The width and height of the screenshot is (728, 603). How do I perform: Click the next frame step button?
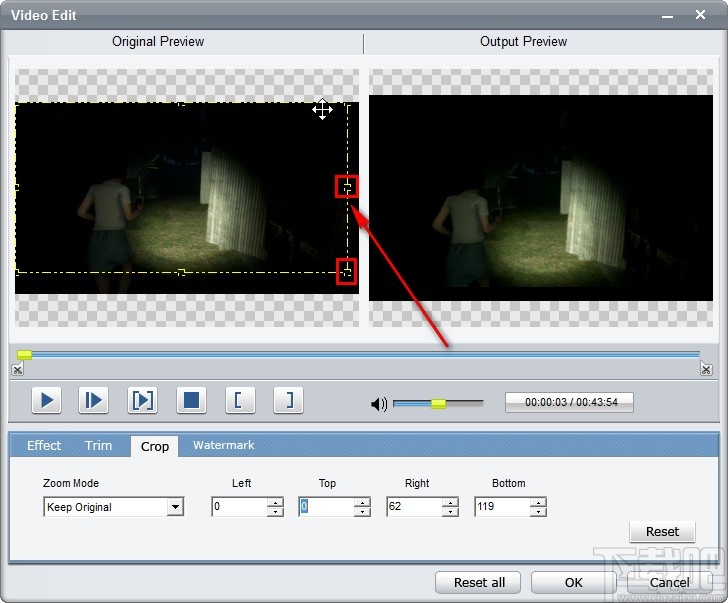[x=93, y=401]
